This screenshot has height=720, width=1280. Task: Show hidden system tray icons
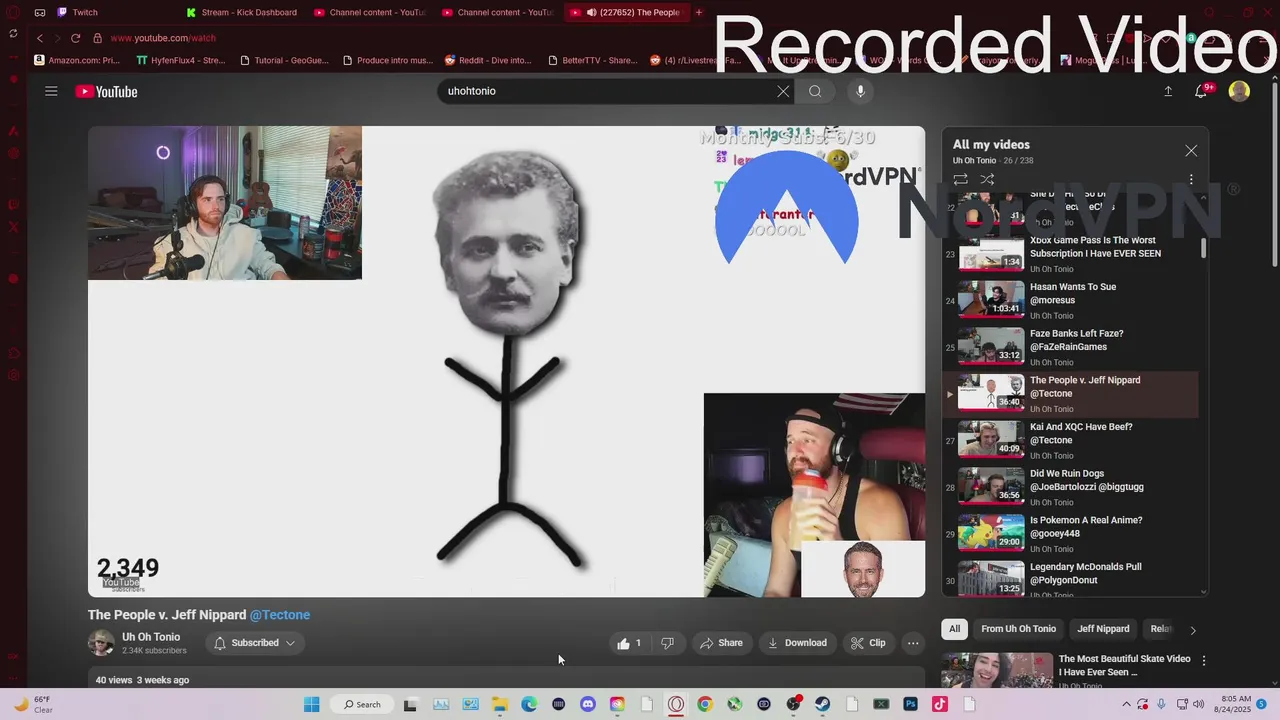(1127, 704)
